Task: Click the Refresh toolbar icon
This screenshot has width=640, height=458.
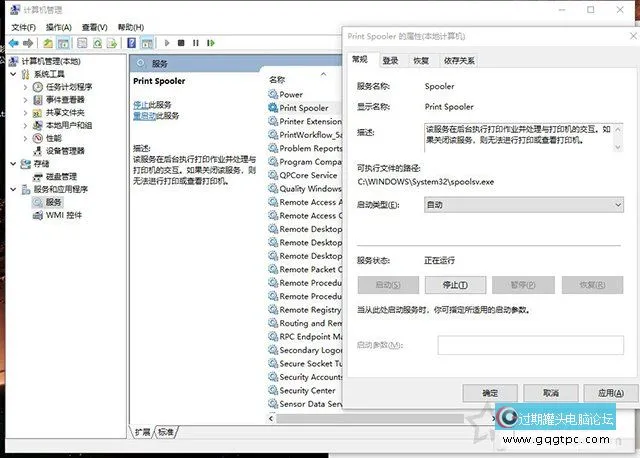Action: point(98,43)
